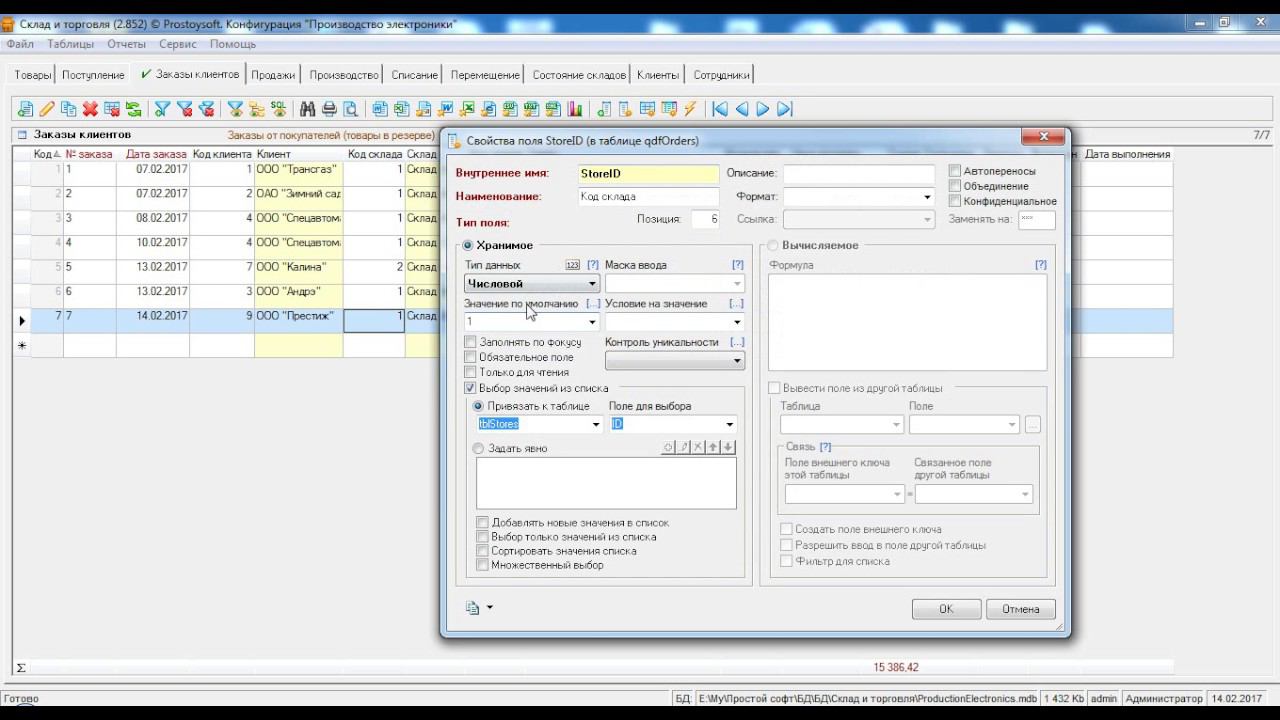Image resolution: width=1280 pixels, height=720 pixels.
Task: Click the duplicate record icon
Action: (x=68, y=109)
